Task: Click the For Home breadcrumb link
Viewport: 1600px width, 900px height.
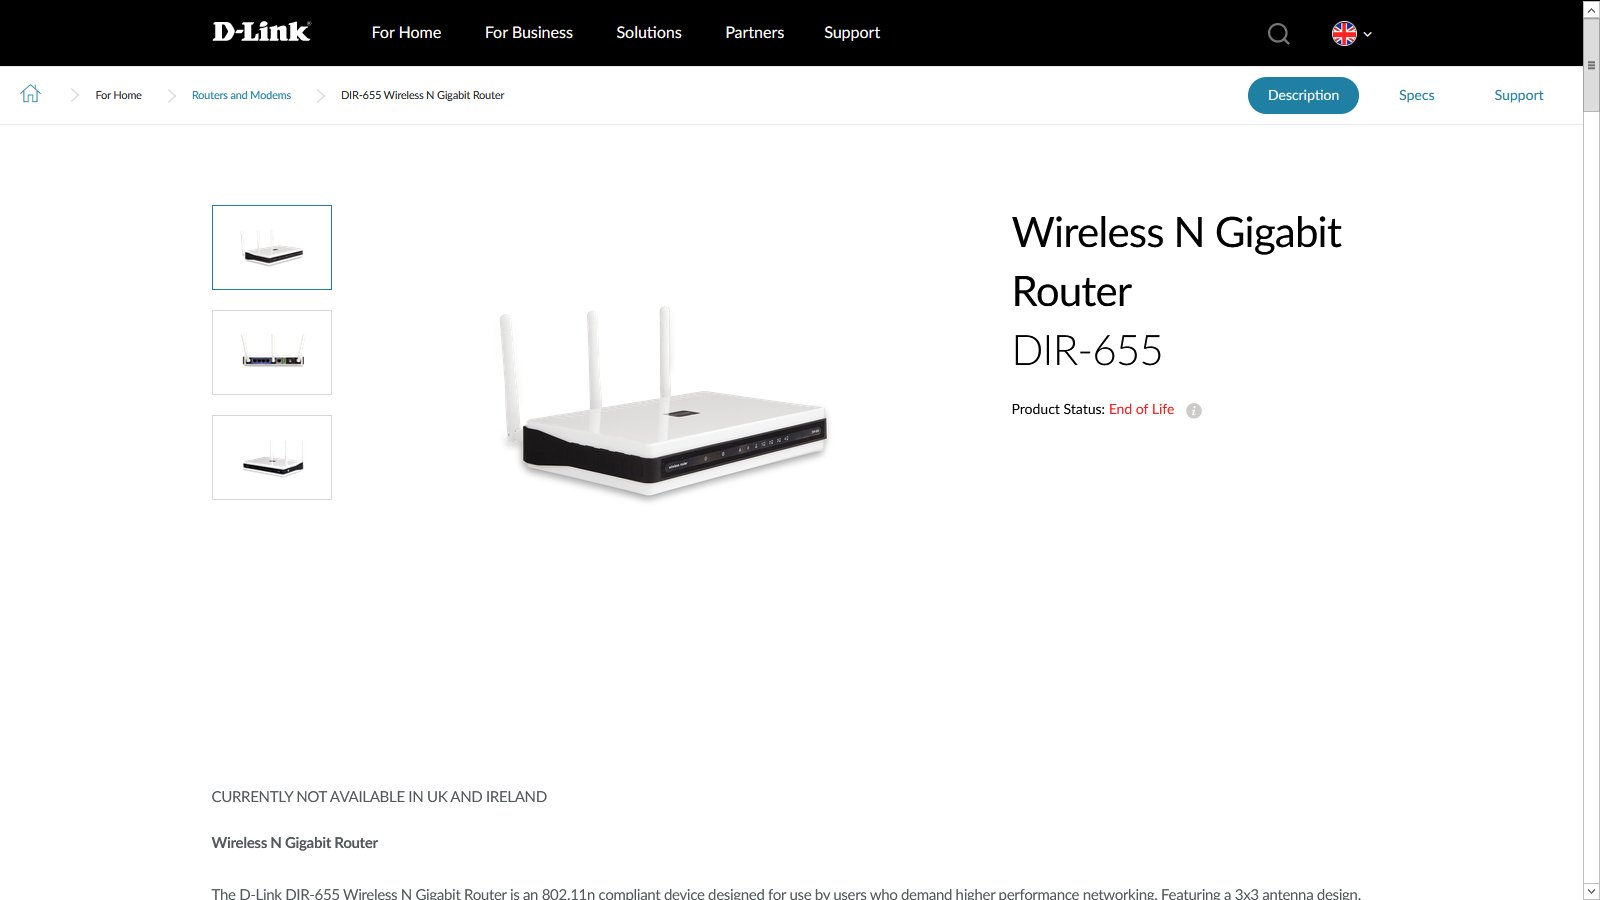Action: [x=118, y=95]
